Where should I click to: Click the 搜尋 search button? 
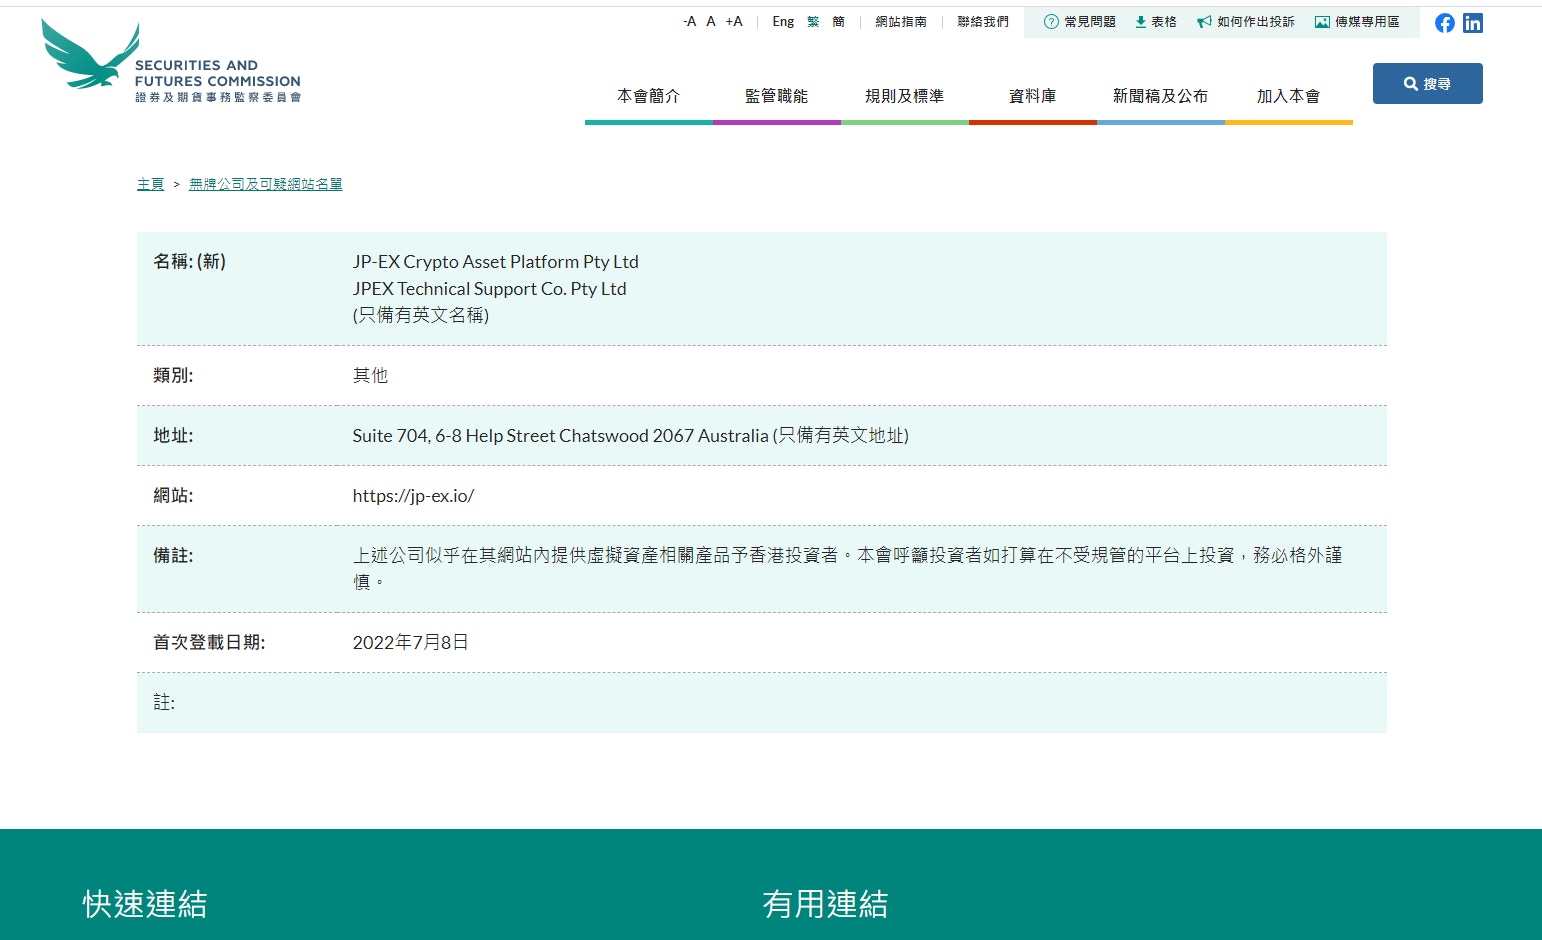[x=1427, y=83]
